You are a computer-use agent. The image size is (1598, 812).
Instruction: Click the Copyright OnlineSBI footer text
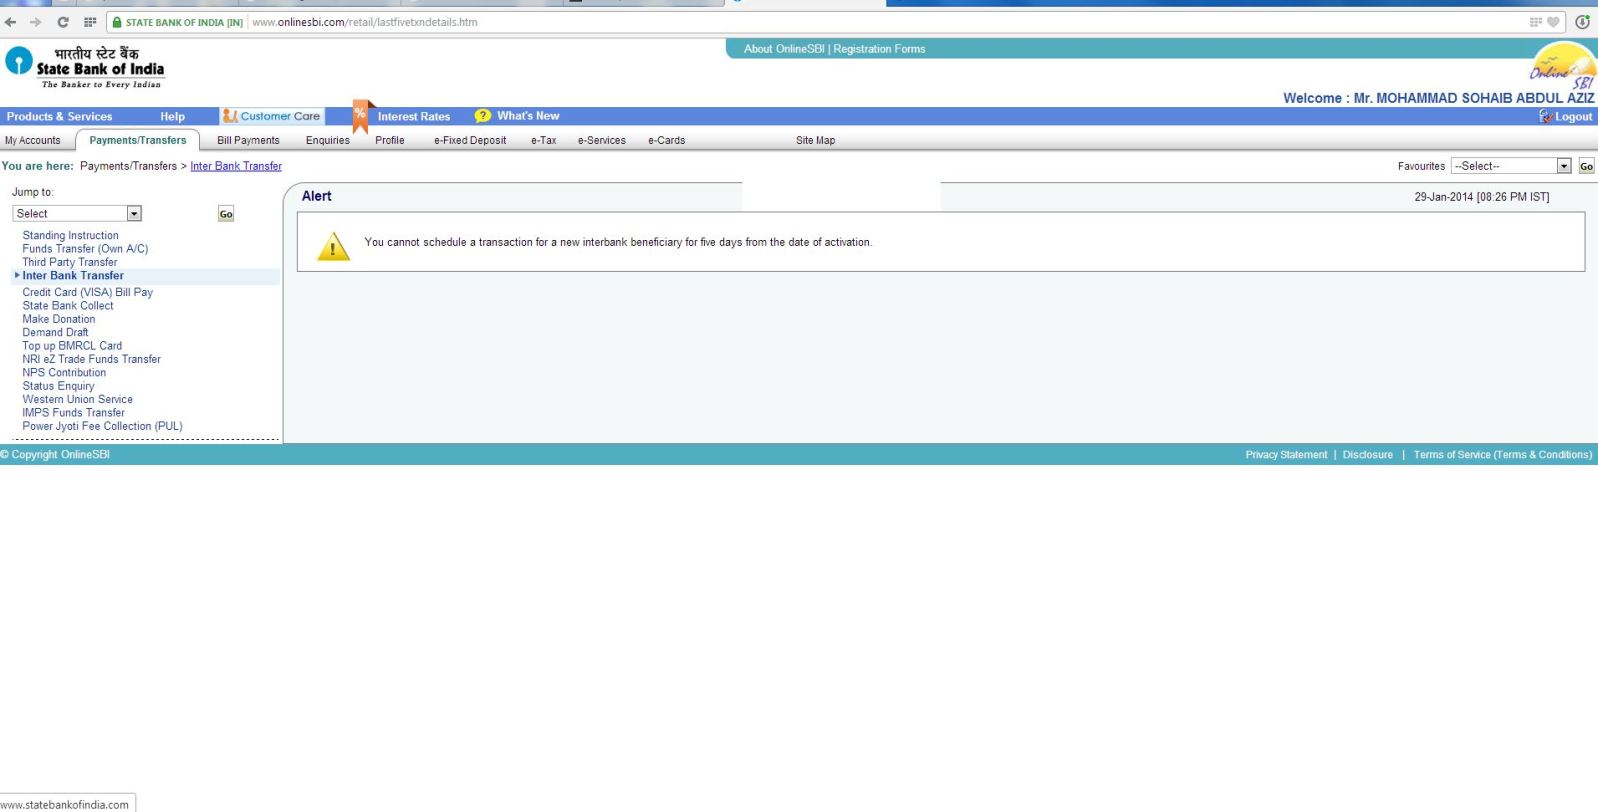55,455
